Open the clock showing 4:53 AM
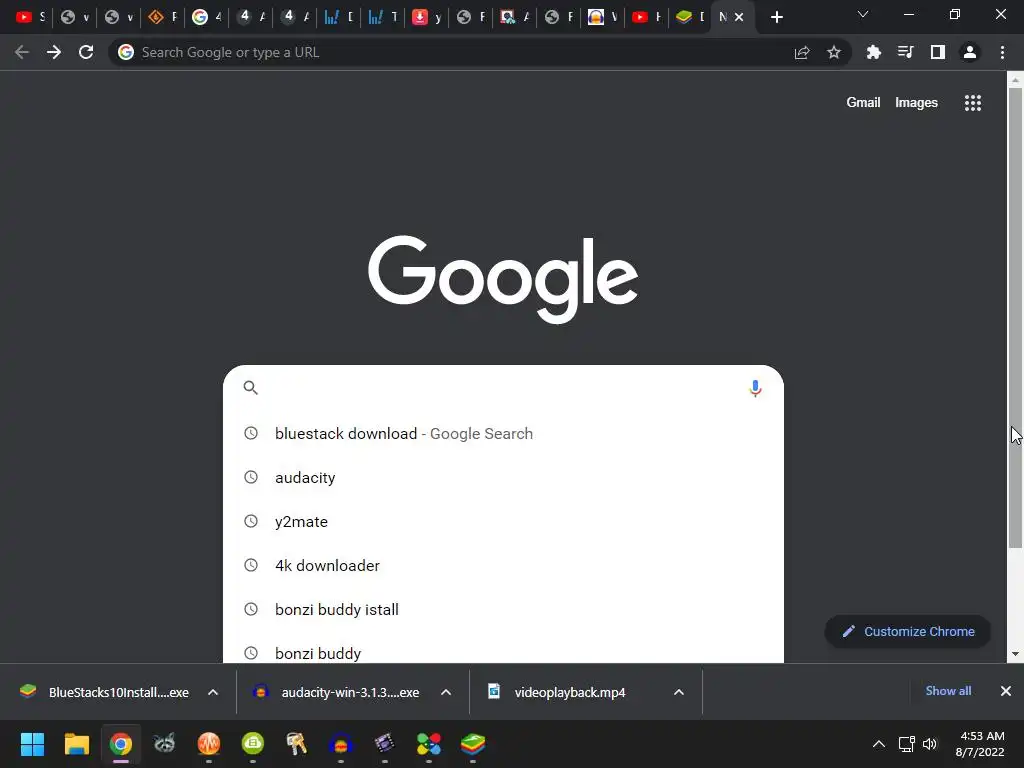This screenshot has width=1024, height=768. (980, 744)
